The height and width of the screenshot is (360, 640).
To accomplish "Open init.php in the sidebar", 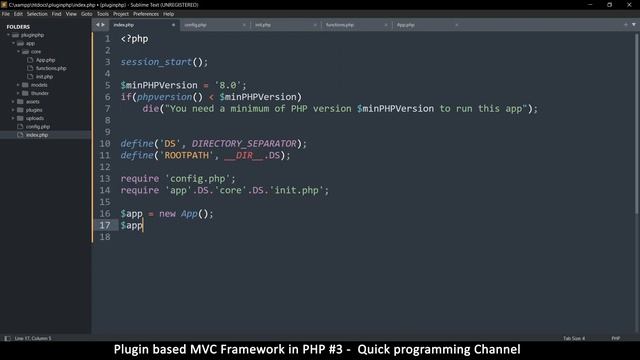I will coord(44,77).
